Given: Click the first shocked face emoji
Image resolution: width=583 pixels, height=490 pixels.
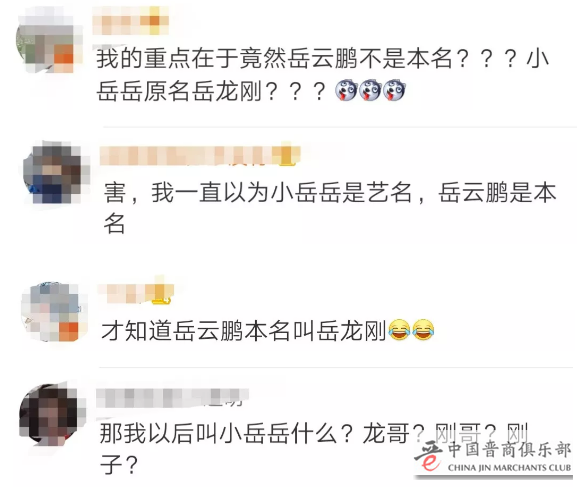Looking at the screenshot, I should [x=346, y=91].
